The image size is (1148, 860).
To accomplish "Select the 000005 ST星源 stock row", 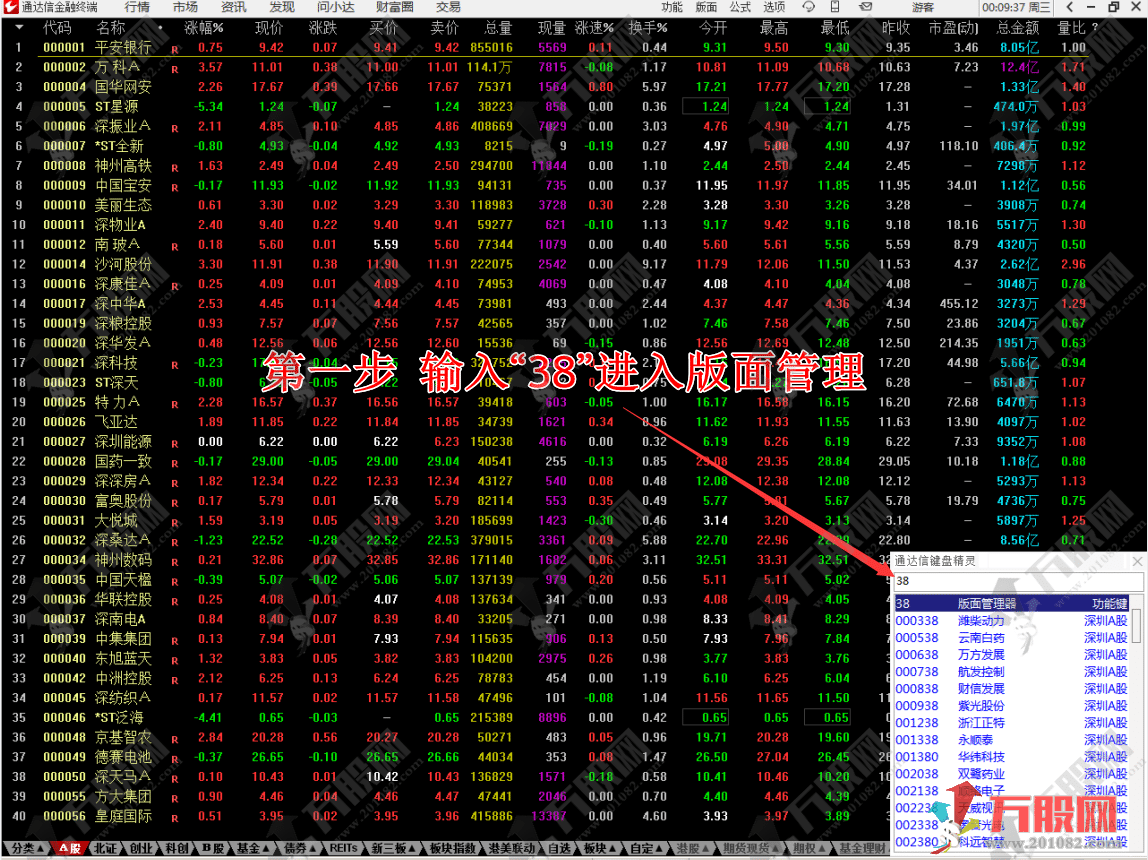I will click(545, 107).
